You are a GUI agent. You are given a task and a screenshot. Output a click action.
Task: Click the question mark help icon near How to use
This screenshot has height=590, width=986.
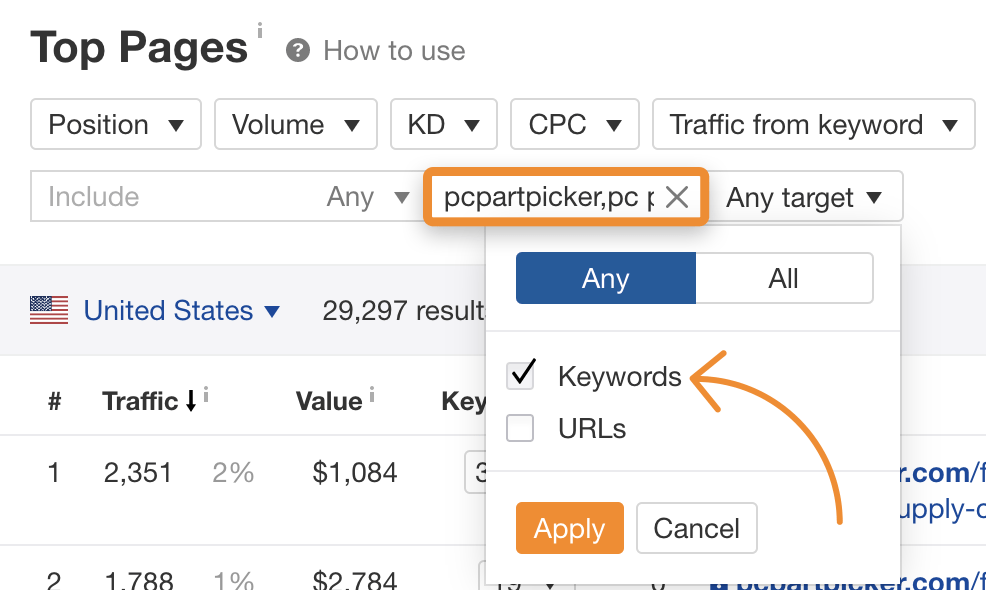297,50
